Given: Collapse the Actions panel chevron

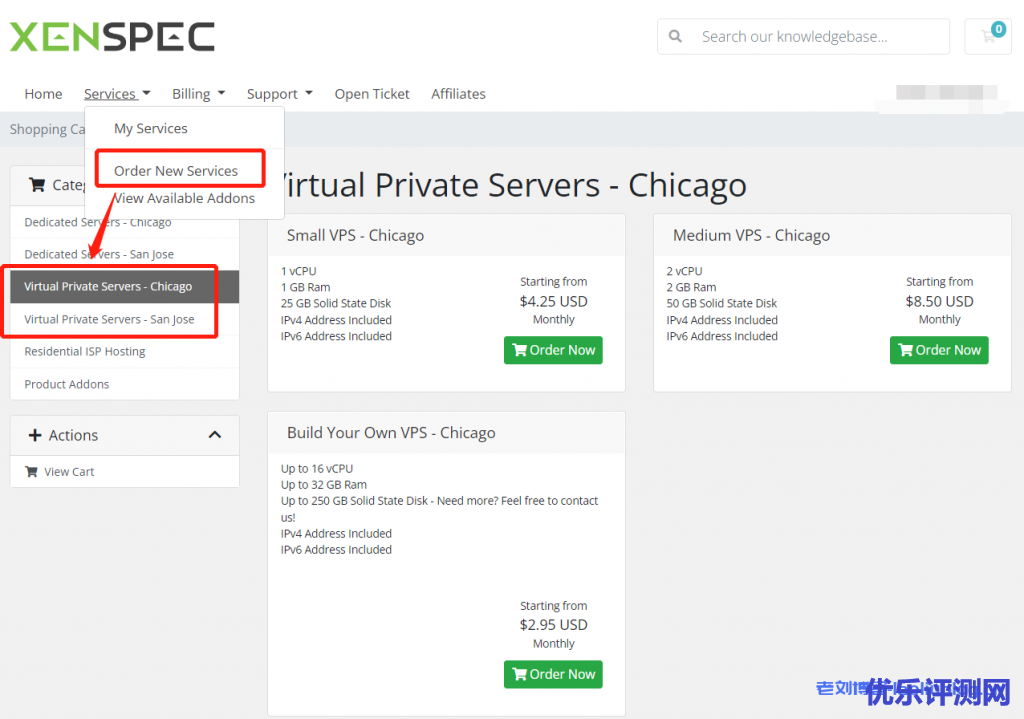Looking at the screenshot, I should click(x=215, y=435).
